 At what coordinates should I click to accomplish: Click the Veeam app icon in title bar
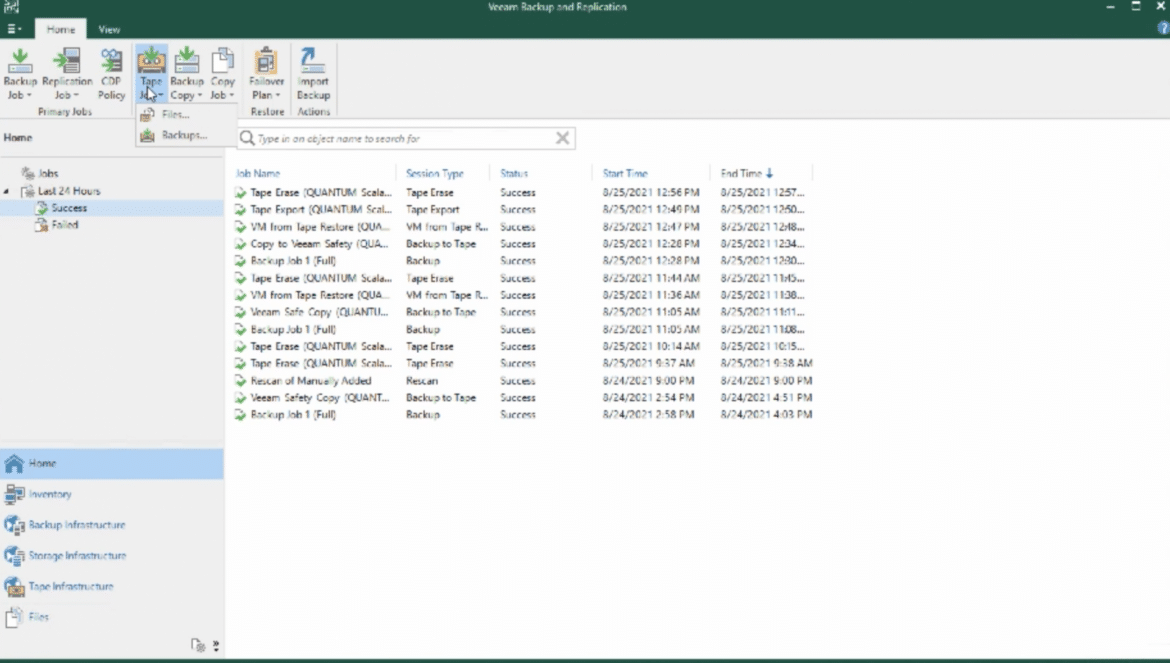(x=11, y=7)
